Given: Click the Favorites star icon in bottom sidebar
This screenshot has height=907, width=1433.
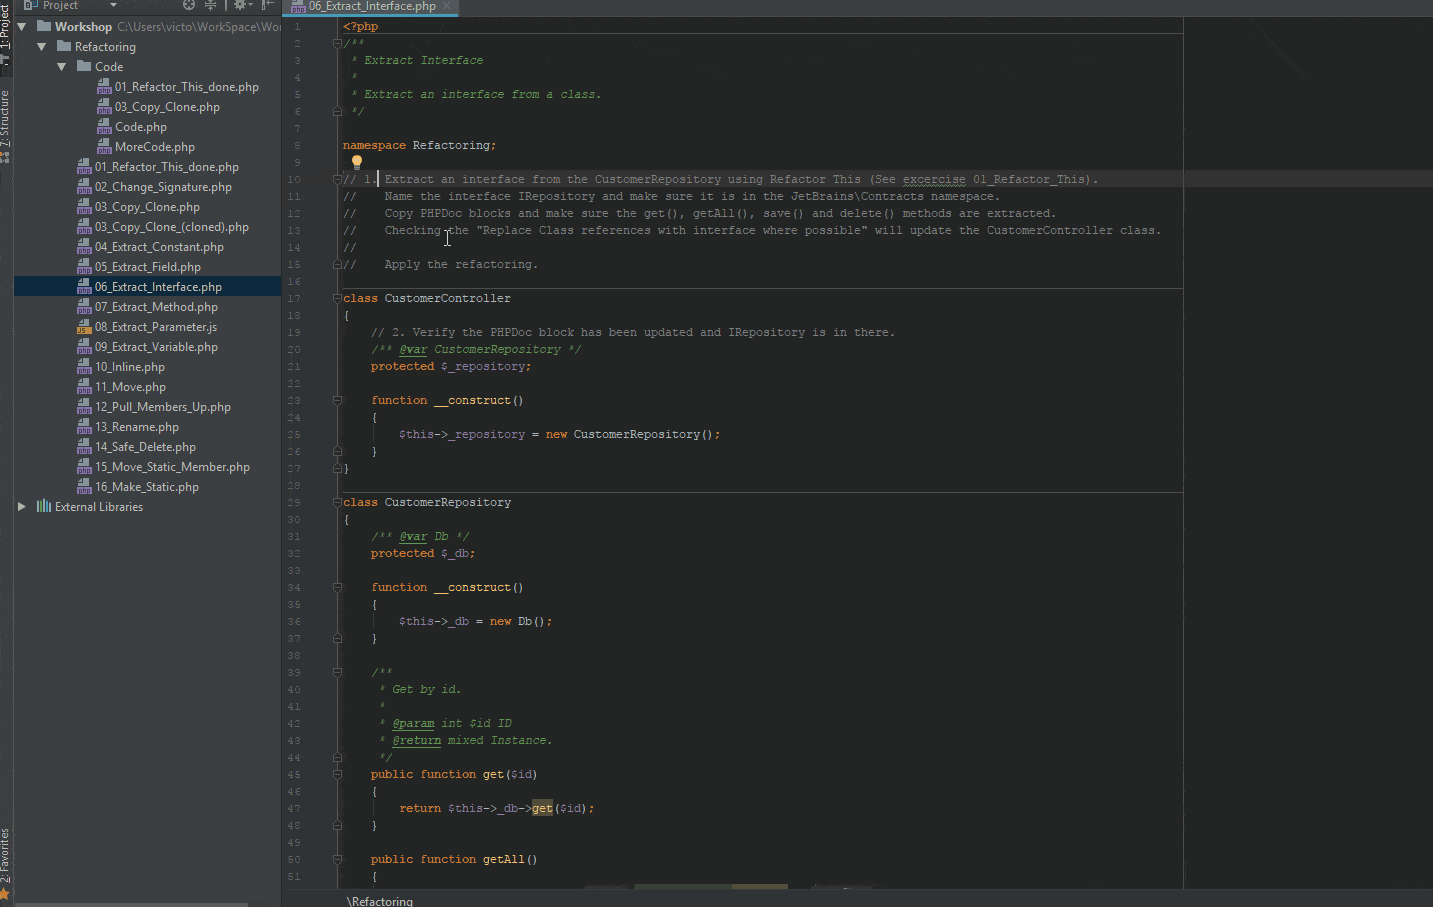Looking at the screenshot, I should [x=5, y=893].
